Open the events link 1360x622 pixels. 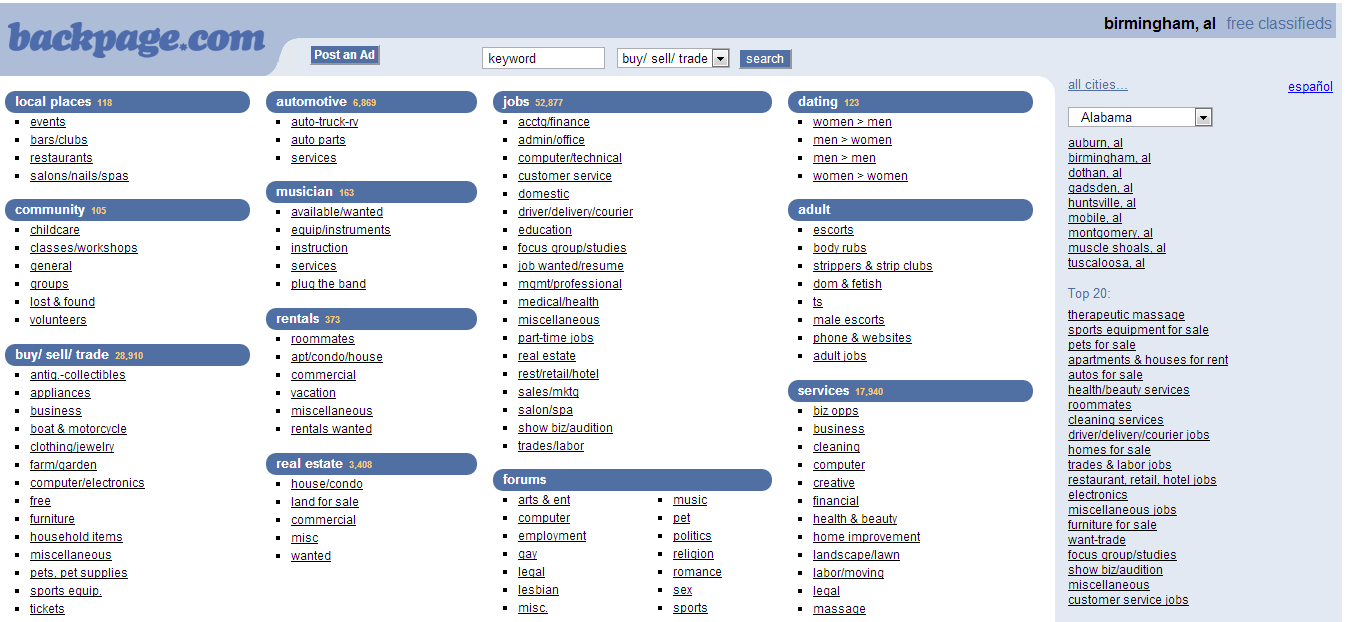point(48,122)
